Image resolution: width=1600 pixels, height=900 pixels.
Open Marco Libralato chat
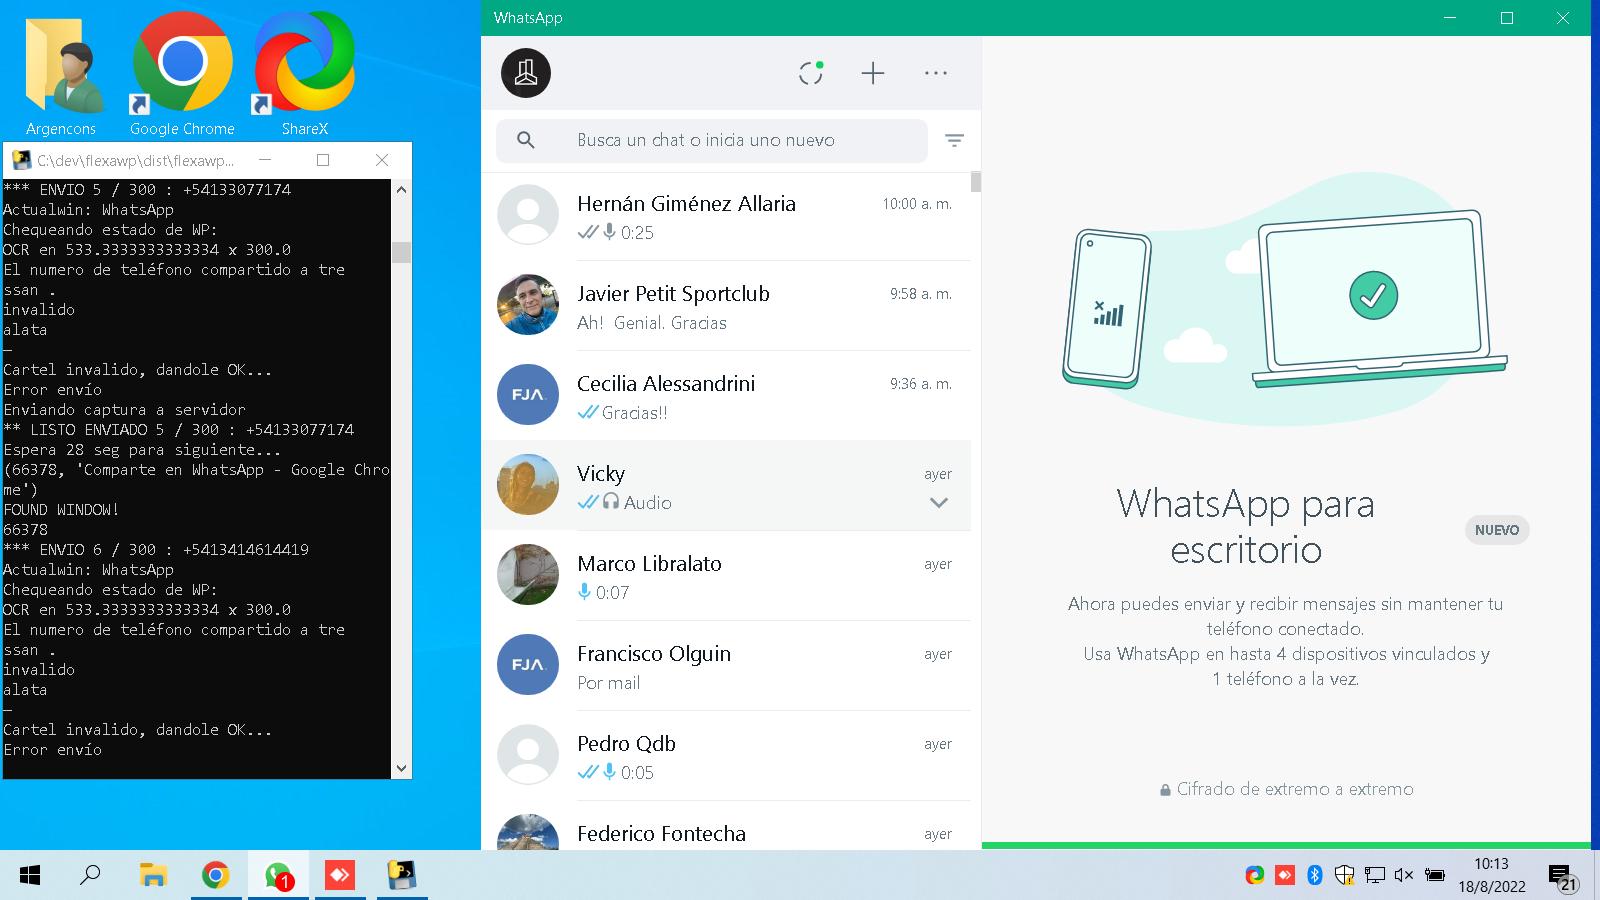(x=726, y=576)
